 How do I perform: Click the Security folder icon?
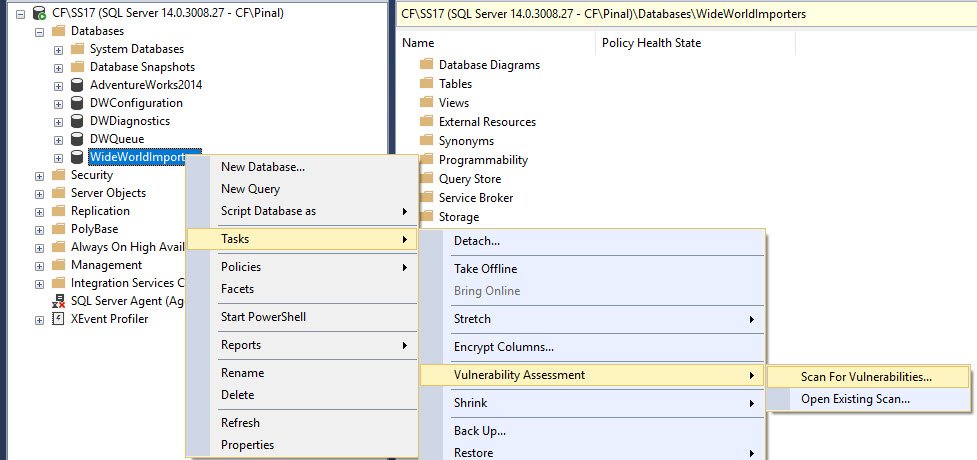pos(58,175)
